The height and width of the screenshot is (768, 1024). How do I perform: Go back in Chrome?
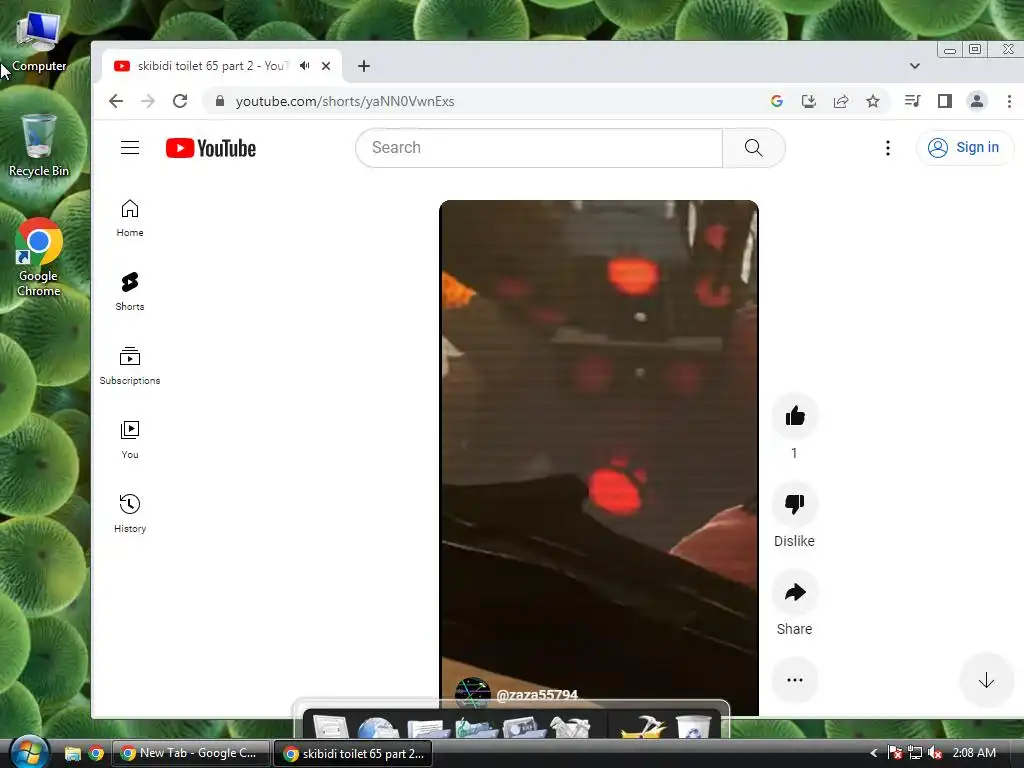[116, 101]
